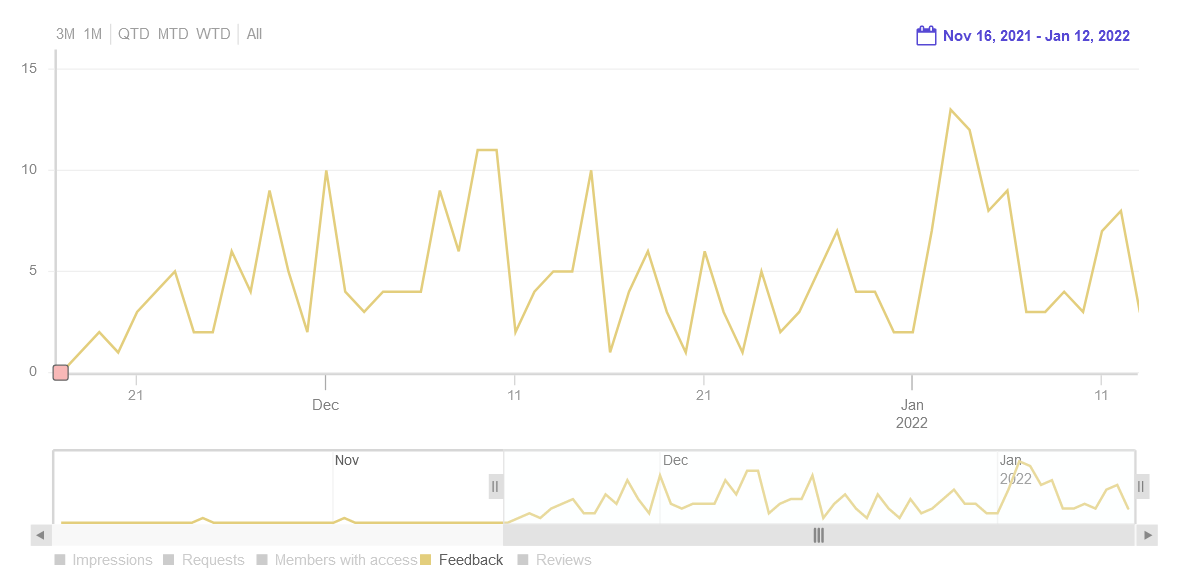
Task: Switch to MTD range
Action: click(173, 34)
